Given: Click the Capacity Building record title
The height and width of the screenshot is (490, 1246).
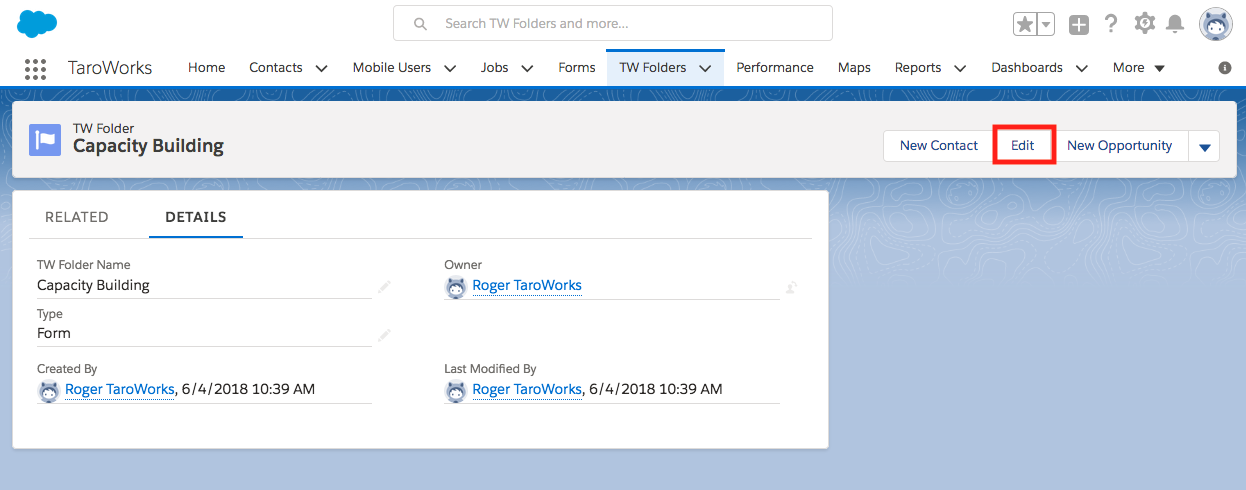Looking at the screenshot, I should tap(148, 146).
